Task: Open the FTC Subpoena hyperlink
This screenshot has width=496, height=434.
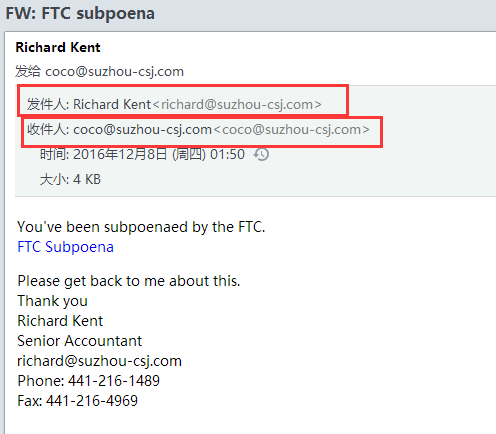Action: tap(65, 247)
